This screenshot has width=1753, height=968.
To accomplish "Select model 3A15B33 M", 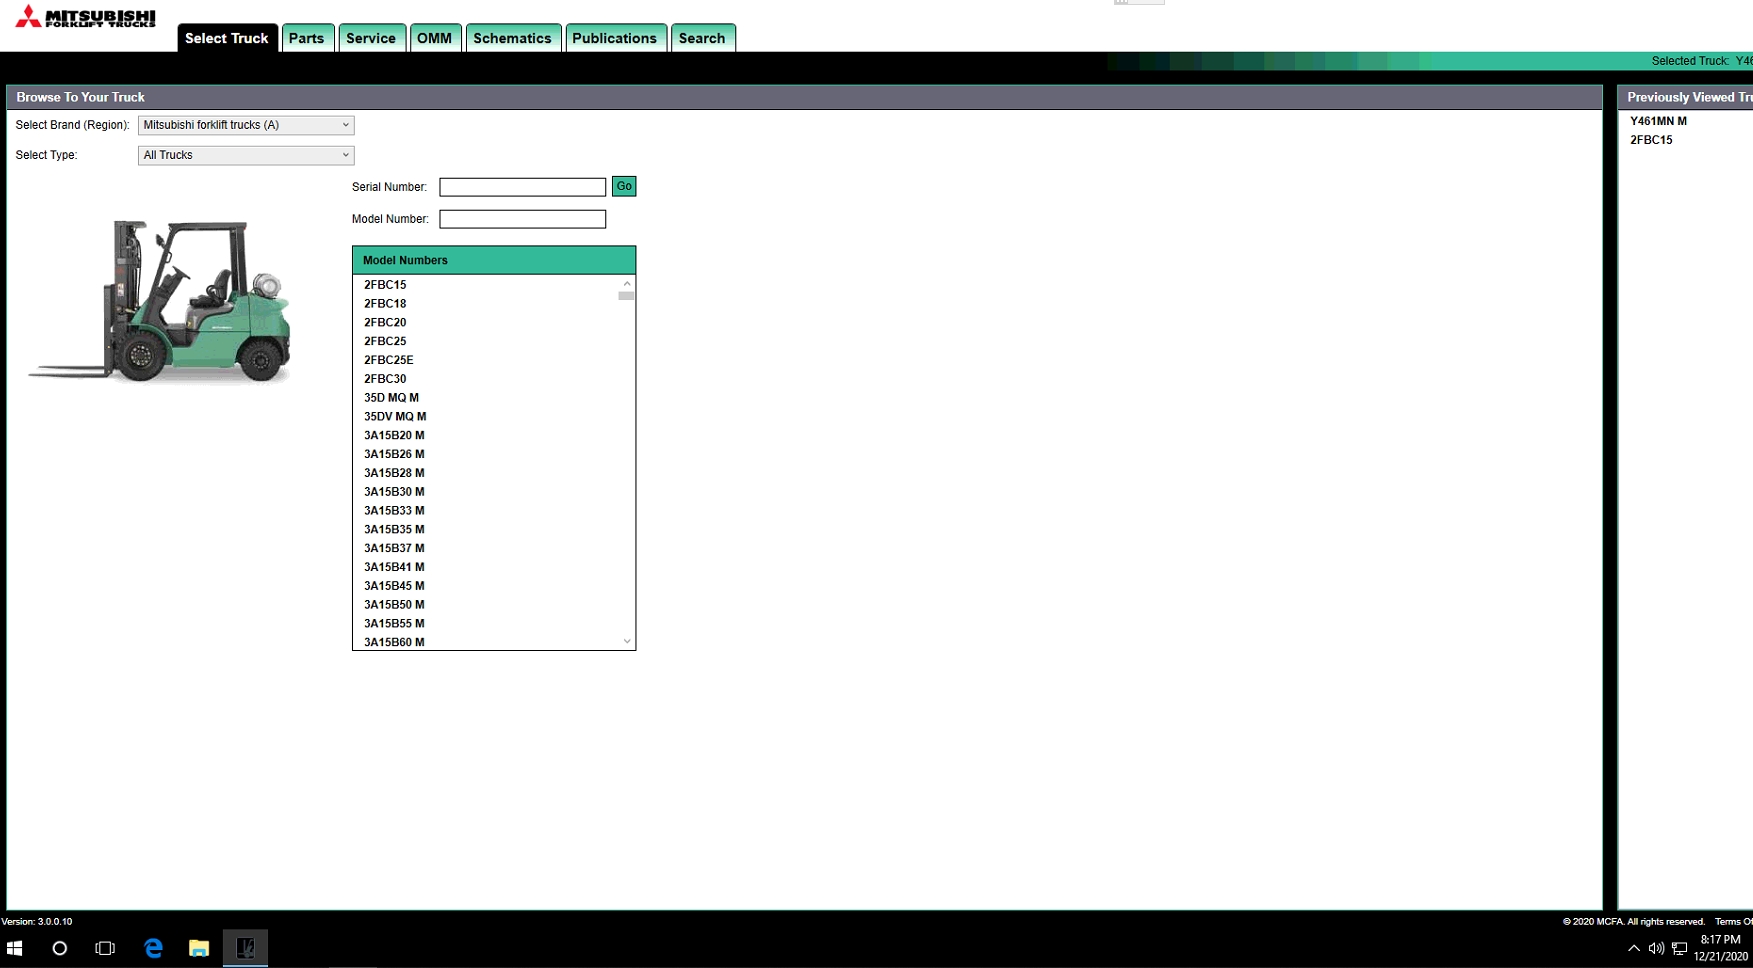I will pos(394,511).
